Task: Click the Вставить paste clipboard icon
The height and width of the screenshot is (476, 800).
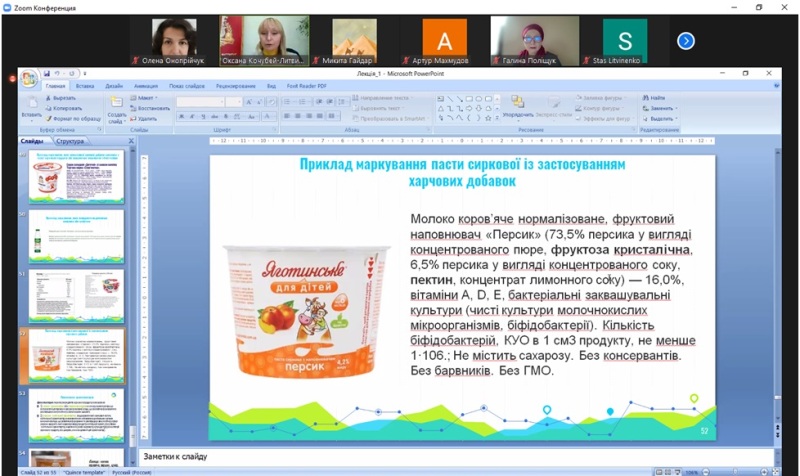Action: (31, 102)
